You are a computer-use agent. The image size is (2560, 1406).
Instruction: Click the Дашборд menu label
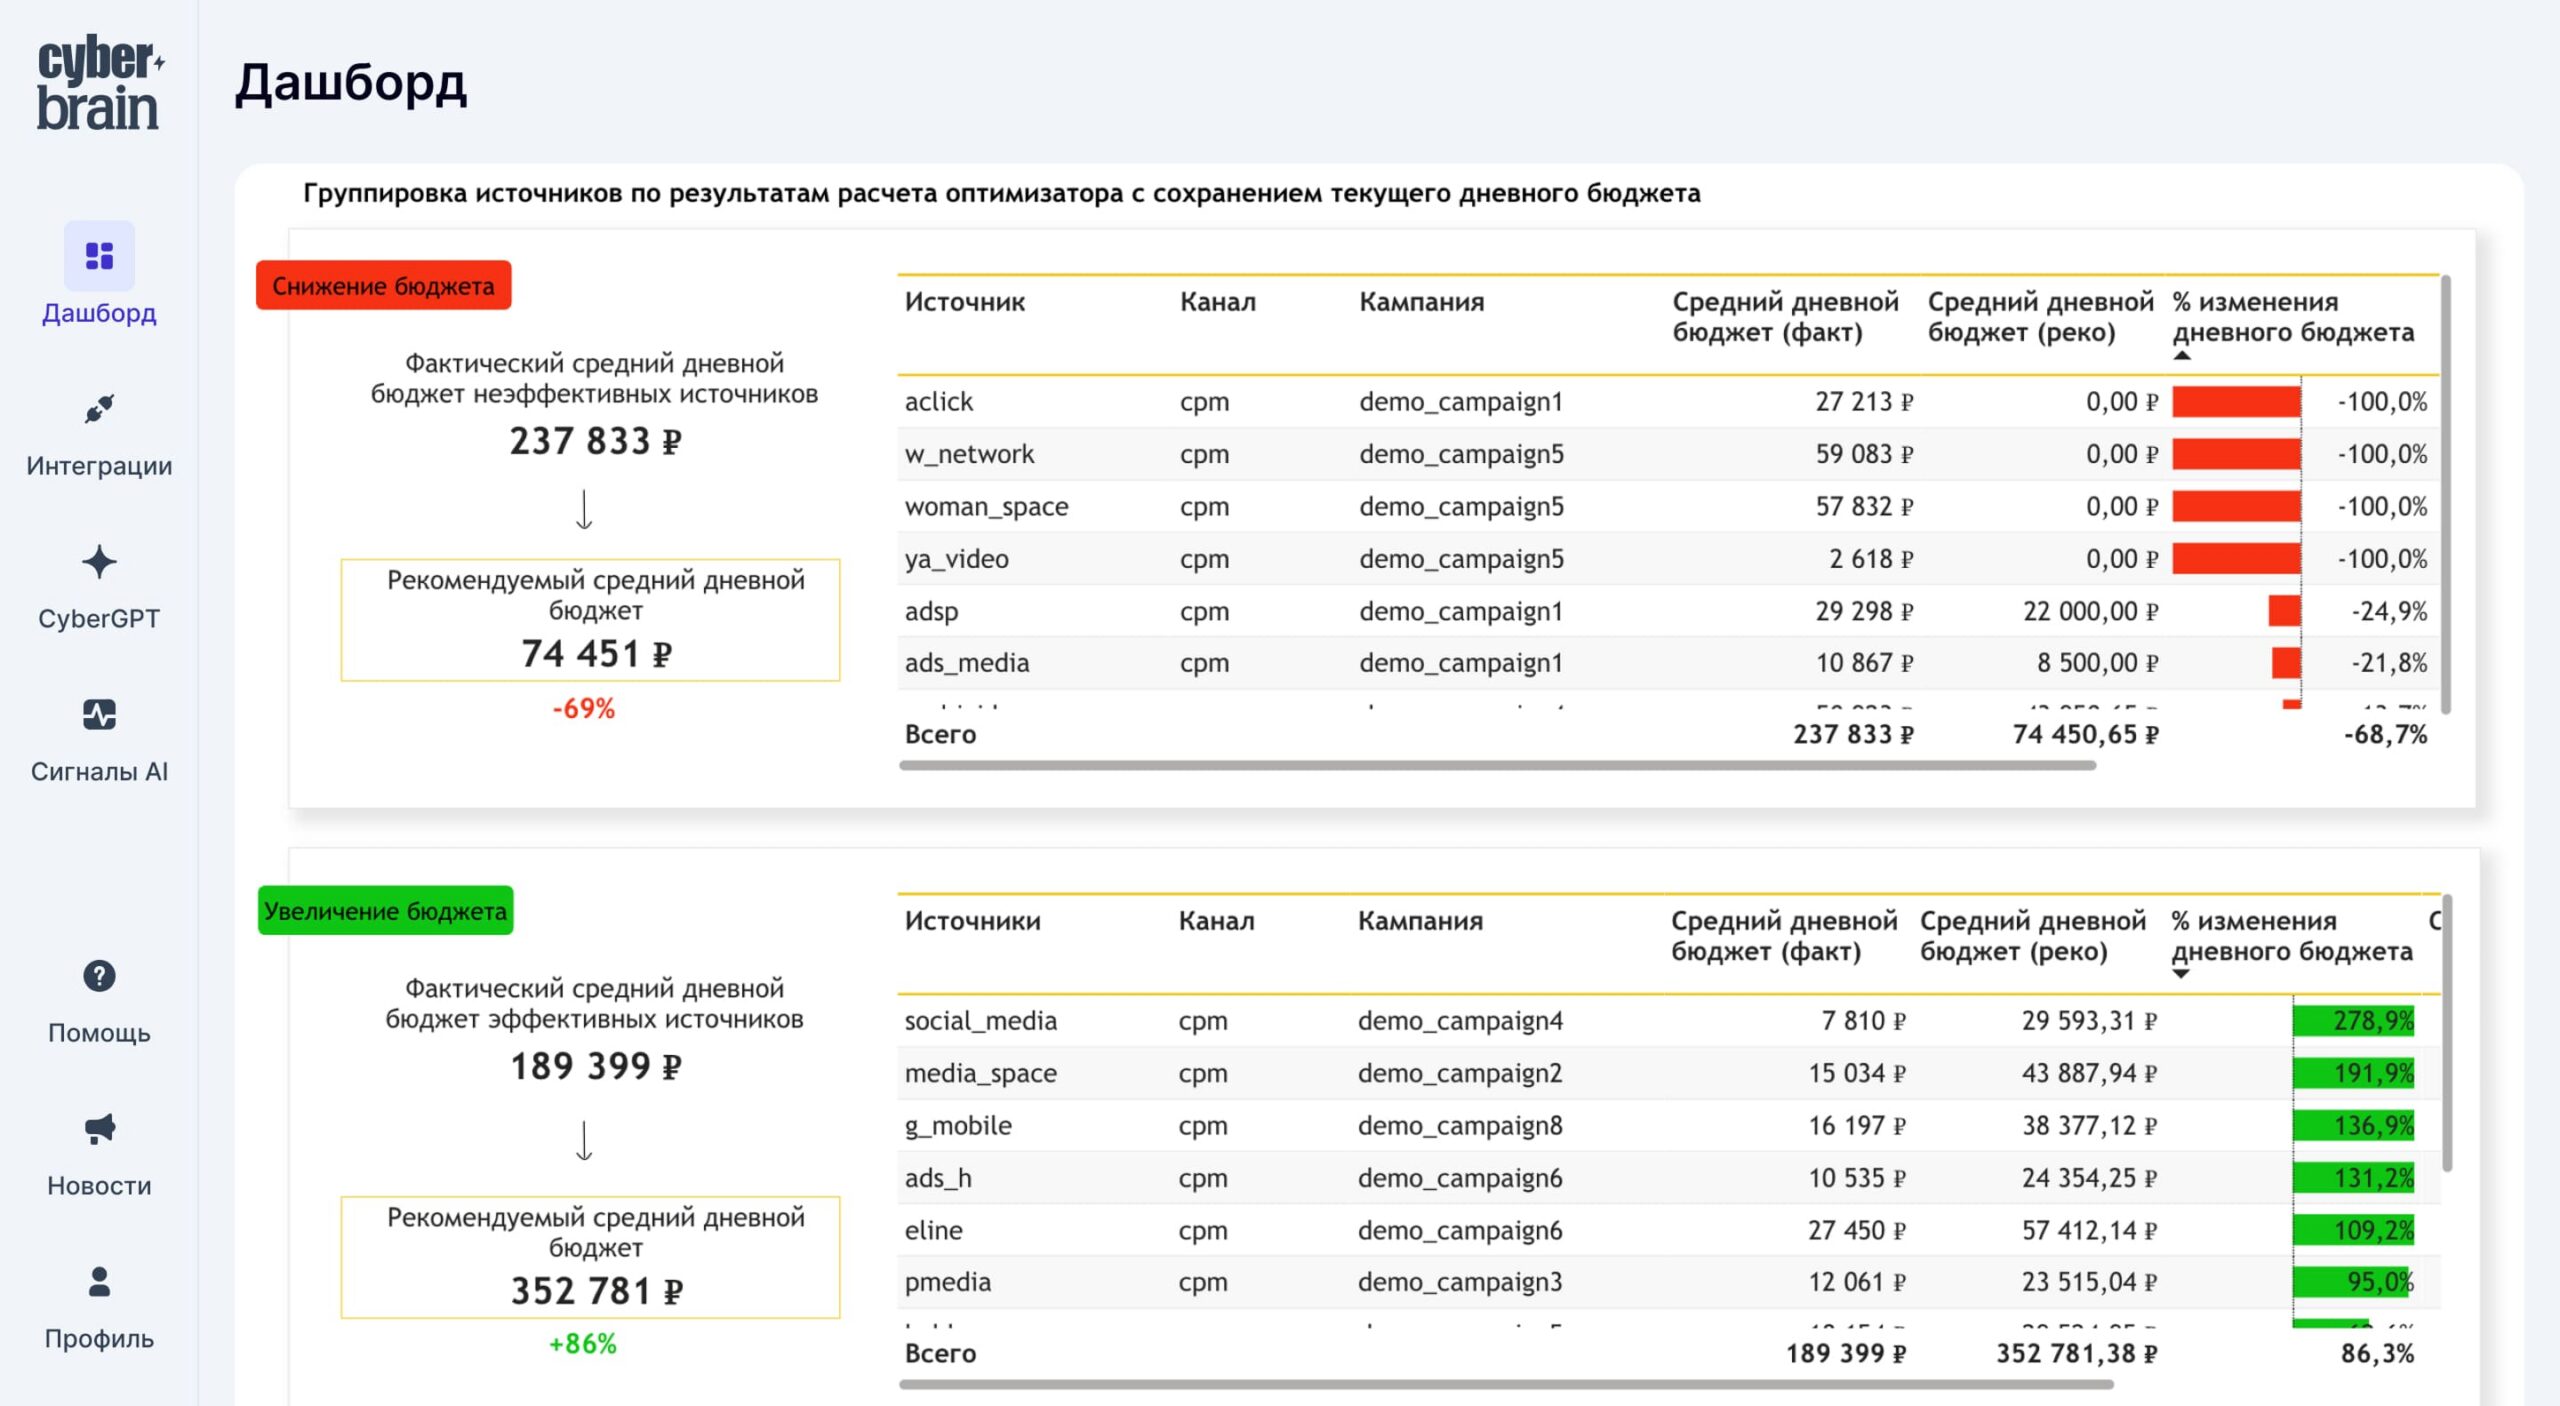click(x=99, y=313)
